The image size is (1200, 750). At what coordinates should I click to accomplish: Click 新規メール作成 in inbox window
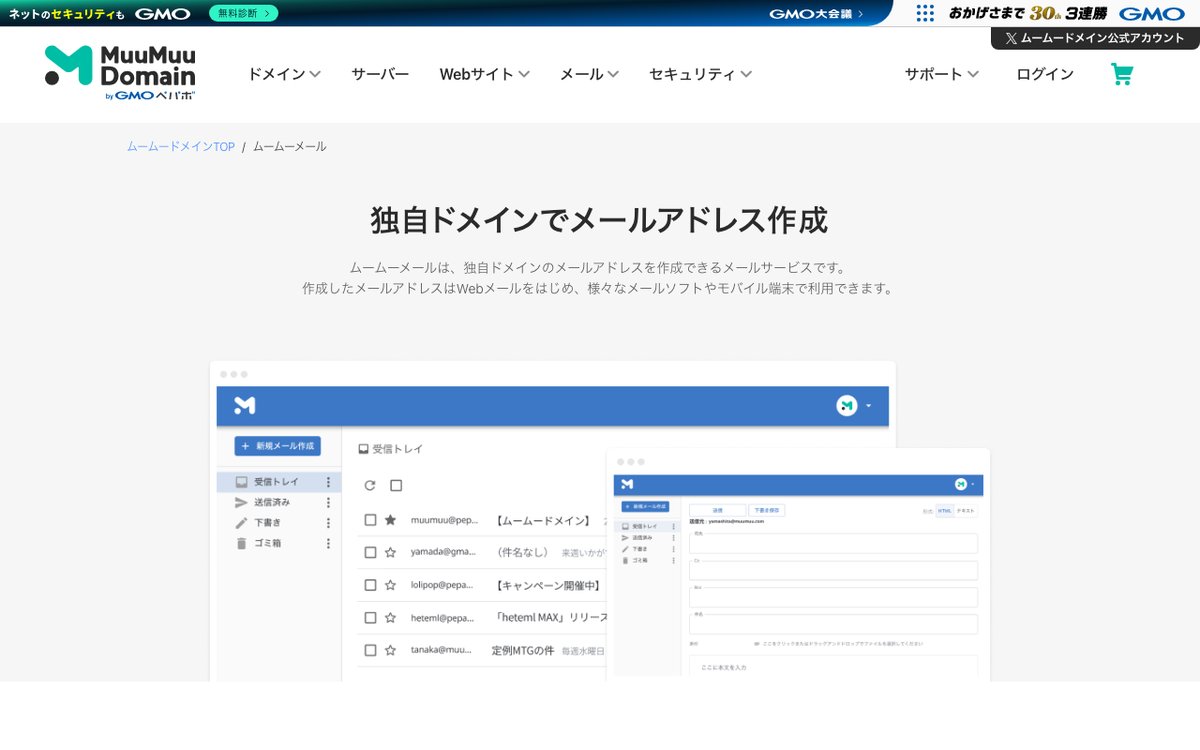click(x=277, y=445)
